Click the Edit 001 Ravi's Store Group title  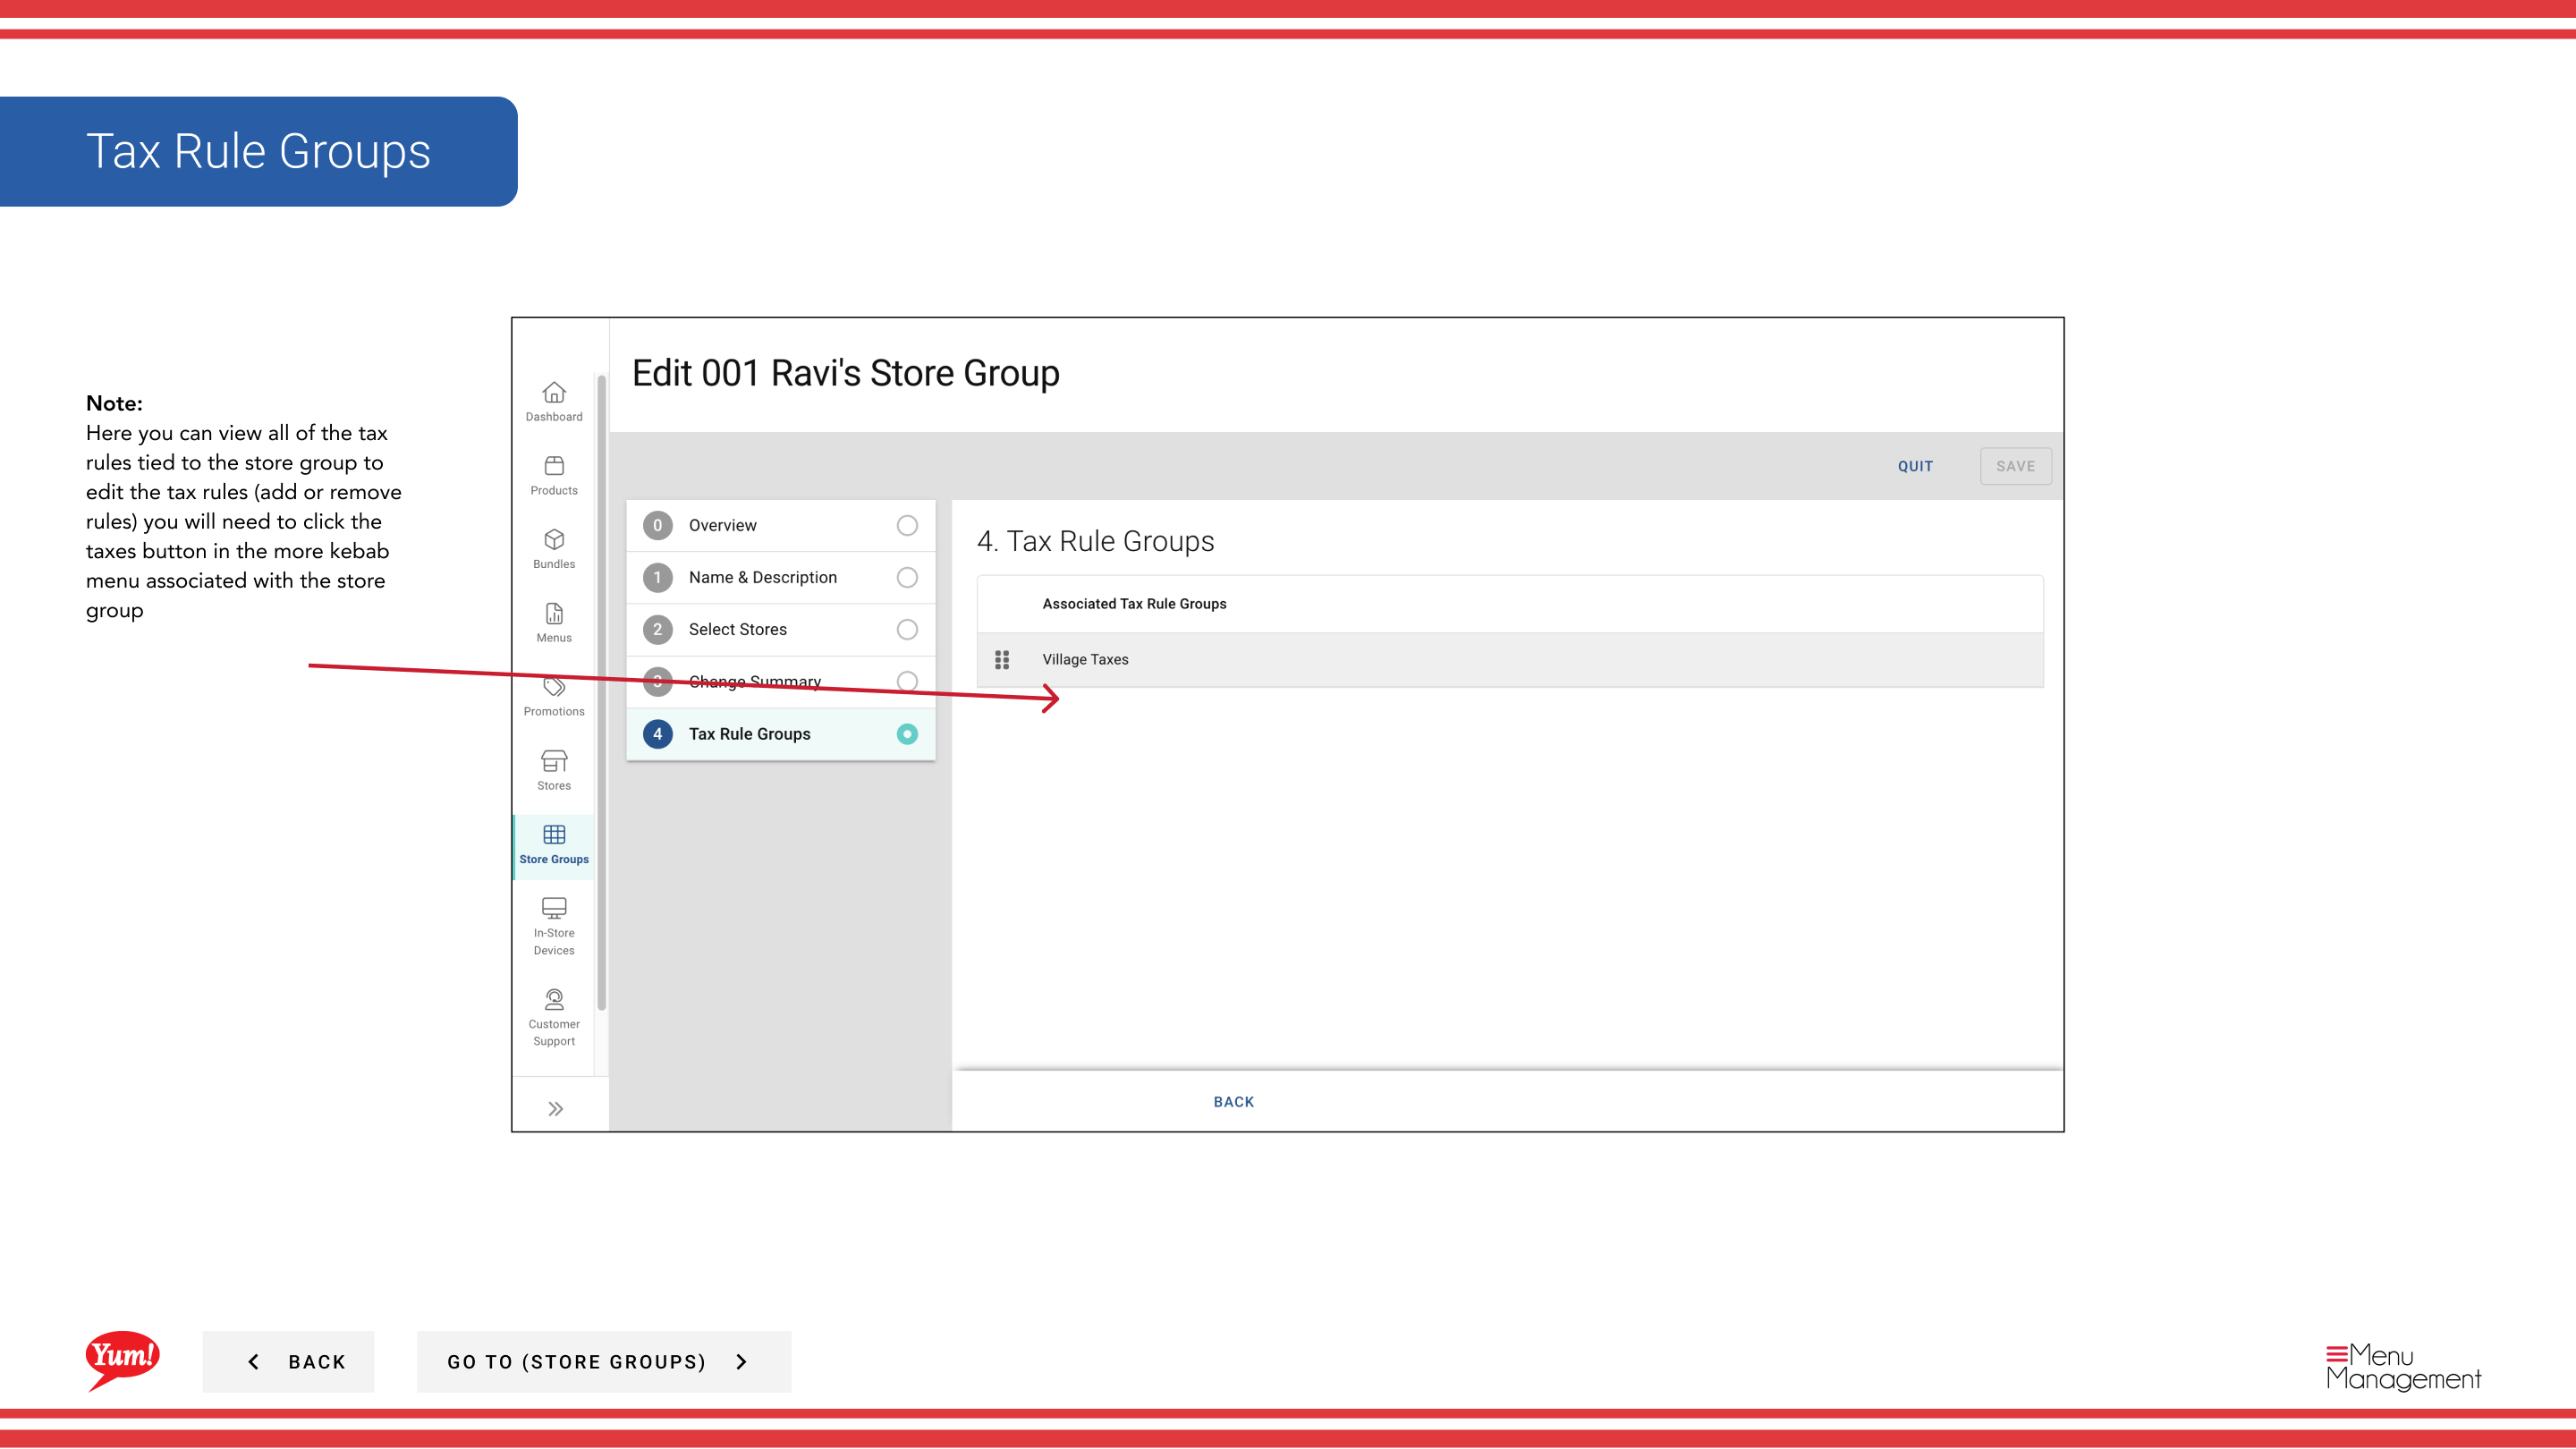(x=846, y=374)
